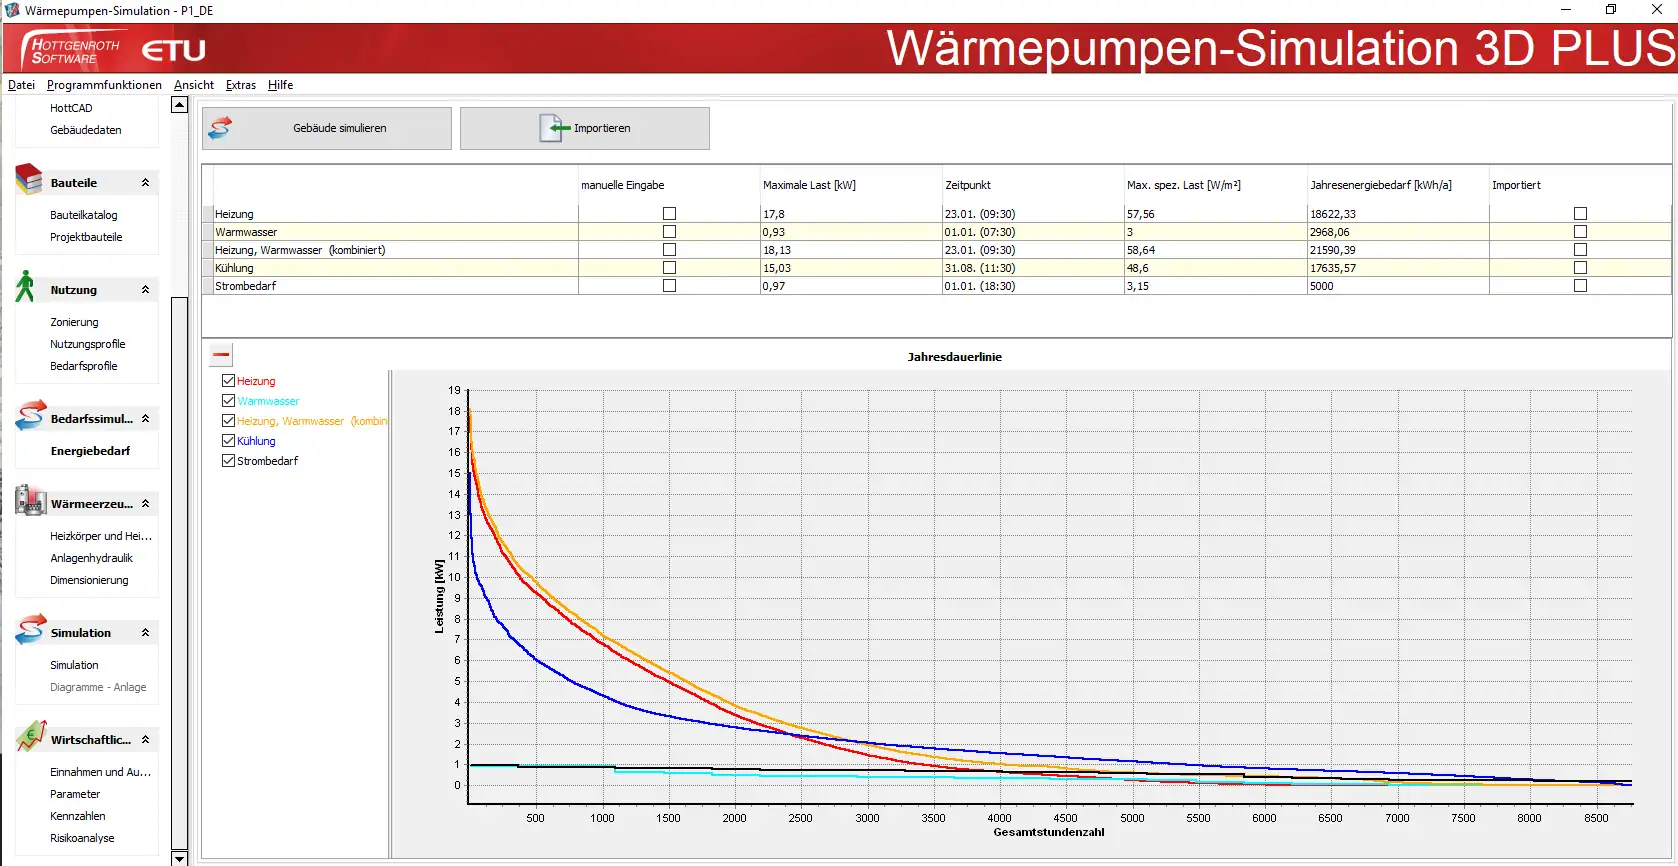Click the ETU logo in the header
Image resolution: width=1678 pixels, height=866 pixels.
[x=174, y=50]
